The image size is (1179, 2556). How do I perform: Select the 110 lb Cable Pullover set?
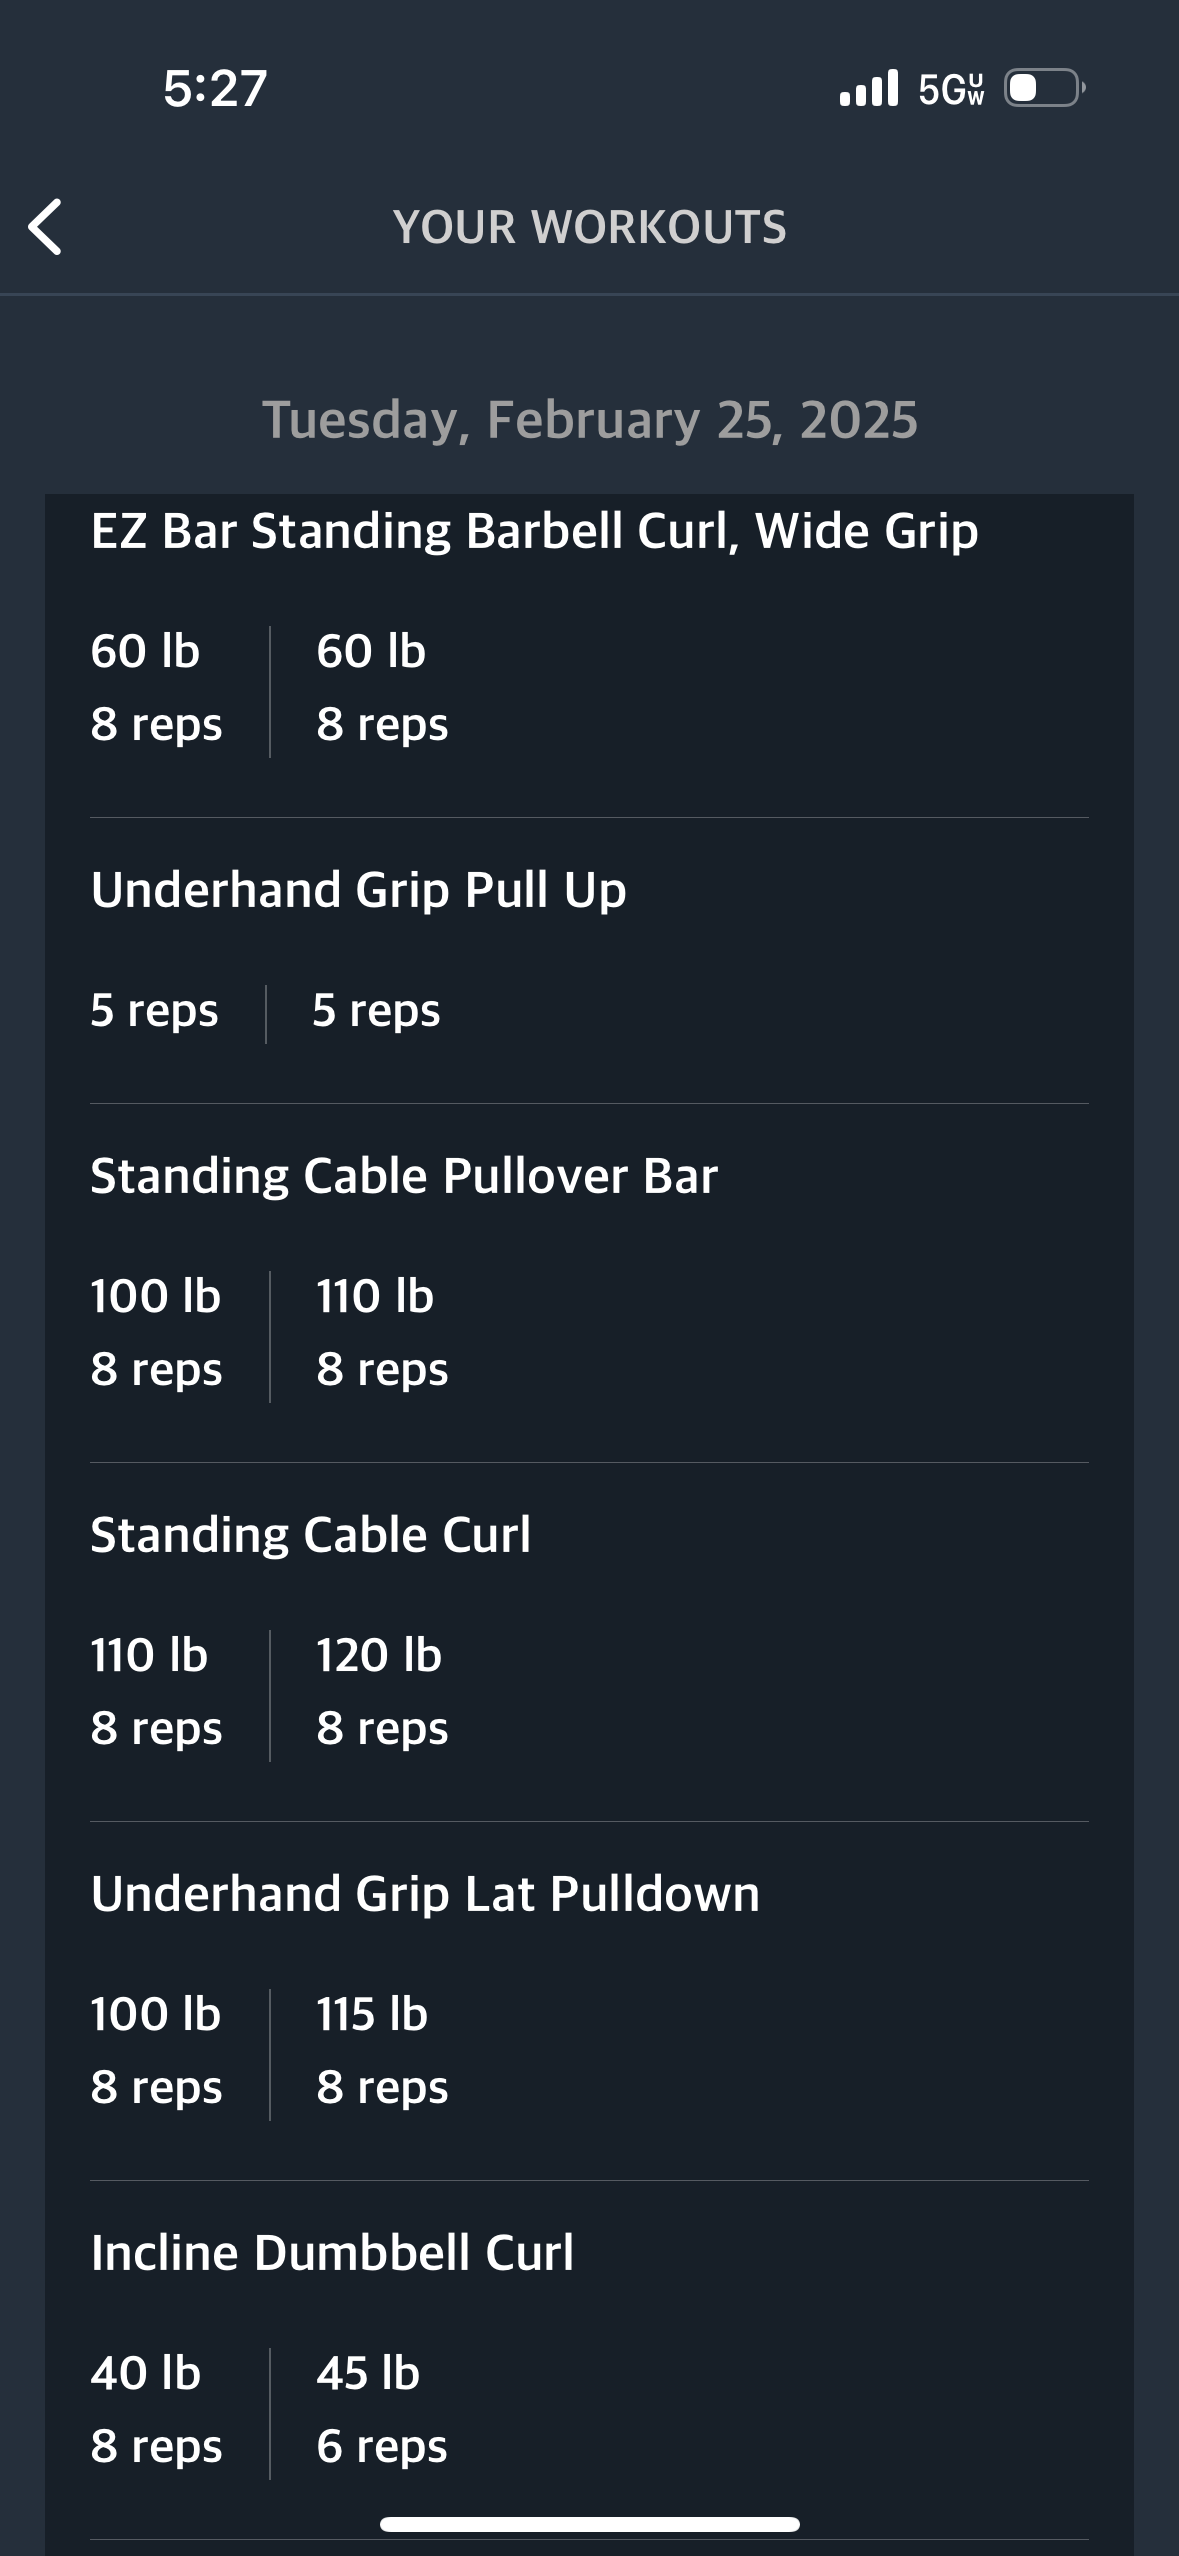point(381,1332)
